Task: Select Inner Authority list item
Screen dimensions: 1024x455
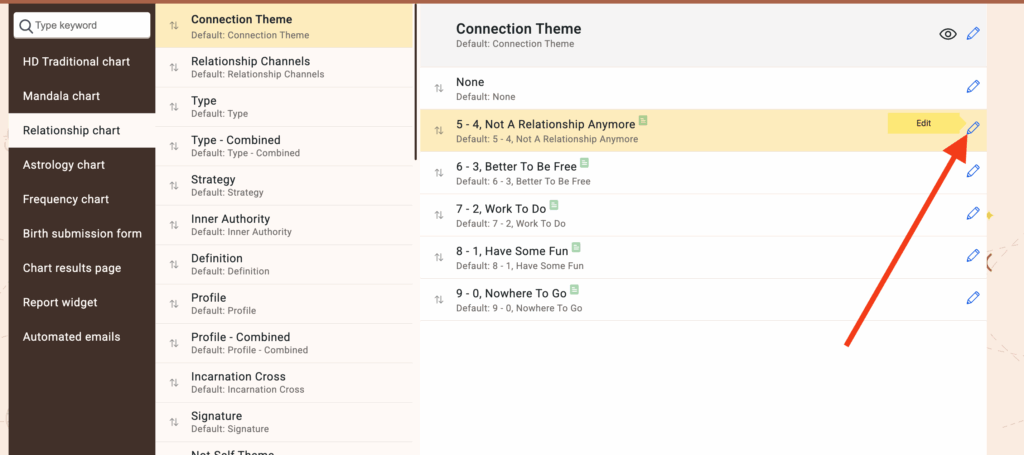Action: tap(231, 224)
